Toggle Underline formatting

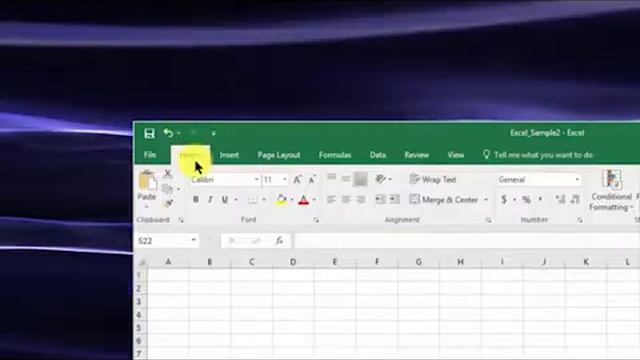coord(224,200)
